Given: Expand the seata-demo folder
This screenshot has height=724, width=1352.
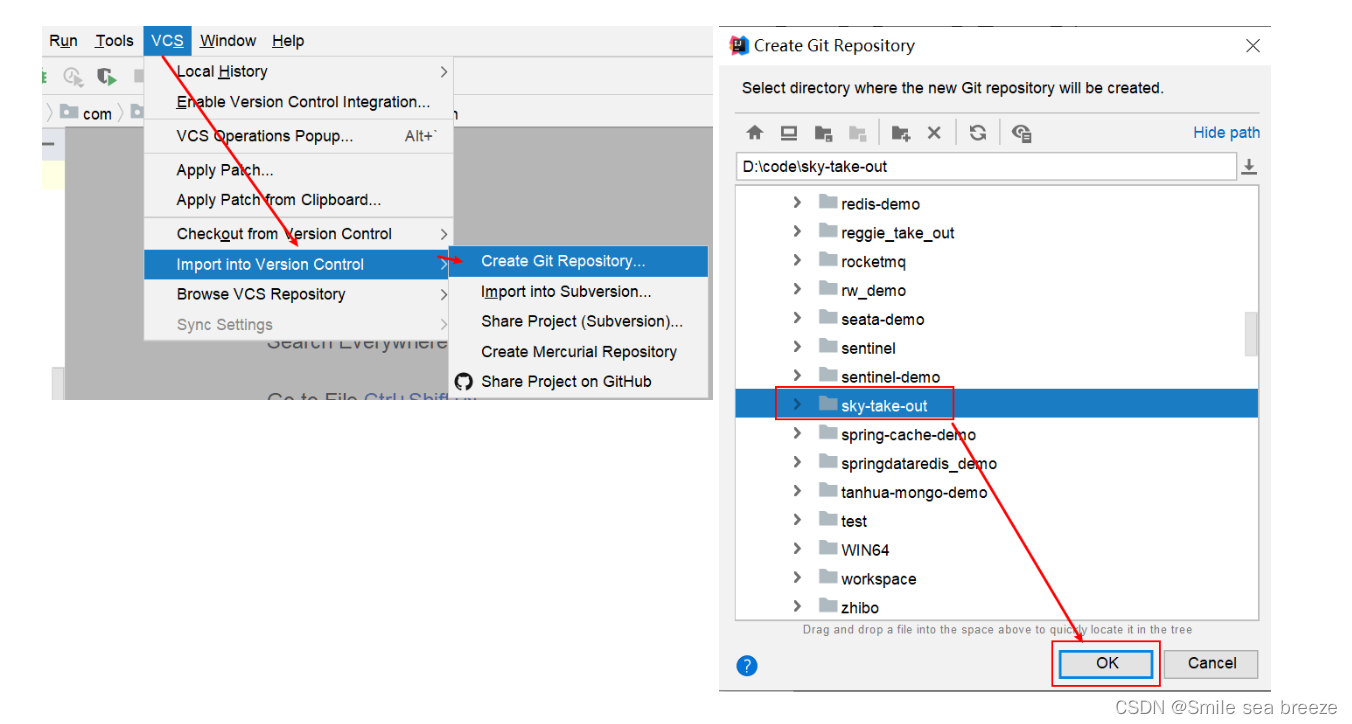Looking at the screenshot, I should pyautogui.click(x=797, y=319).
